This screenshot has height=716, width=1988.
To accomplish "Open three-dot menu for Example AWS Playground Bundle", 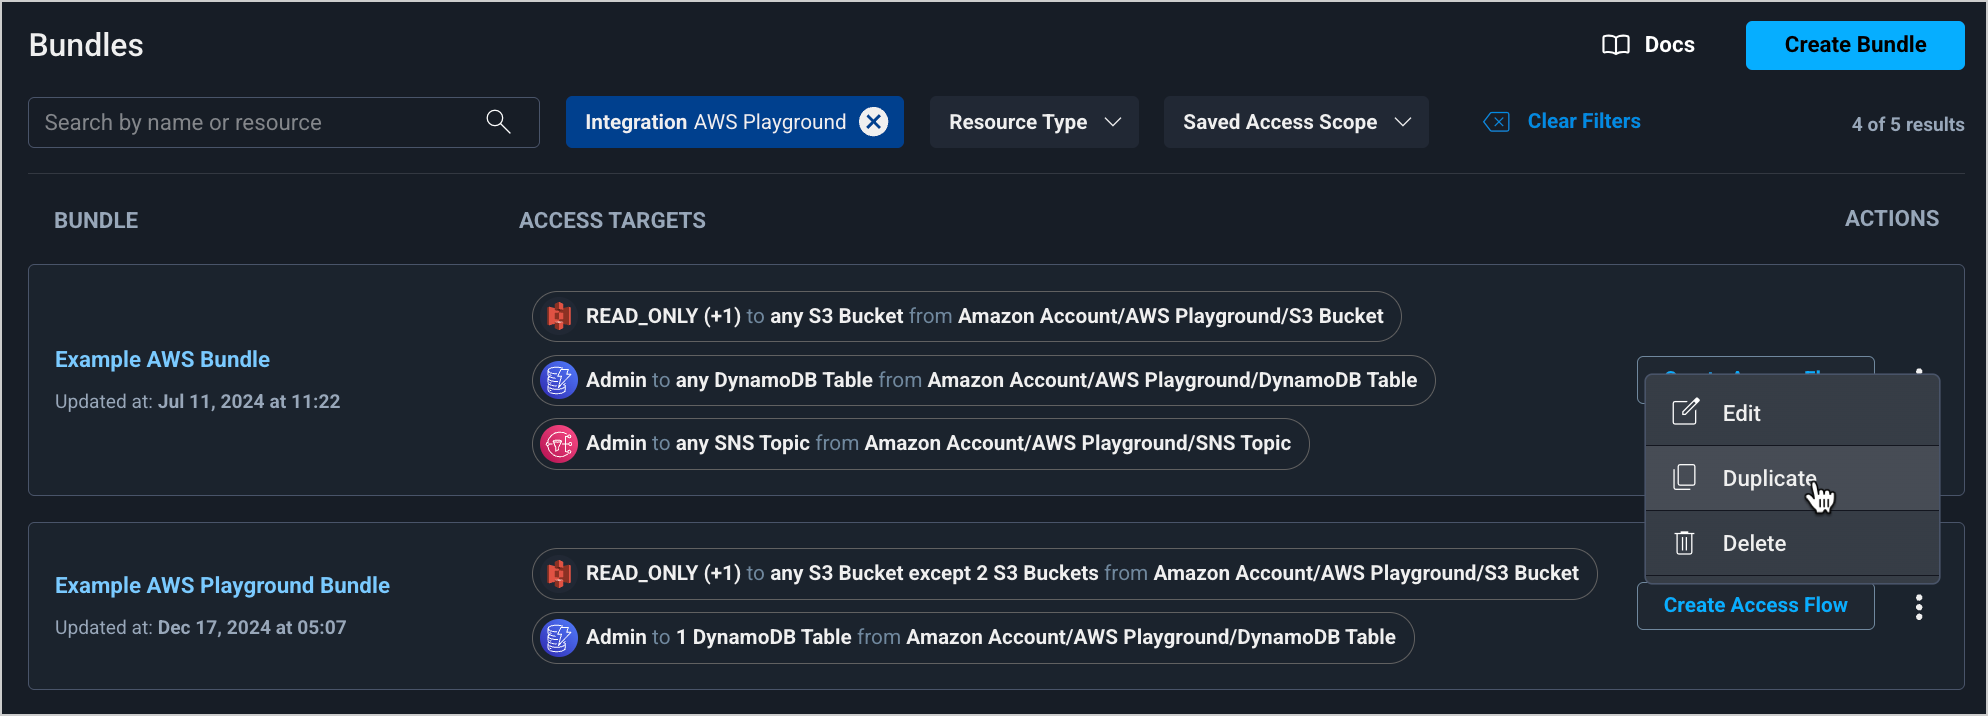I will point(1918,607).
